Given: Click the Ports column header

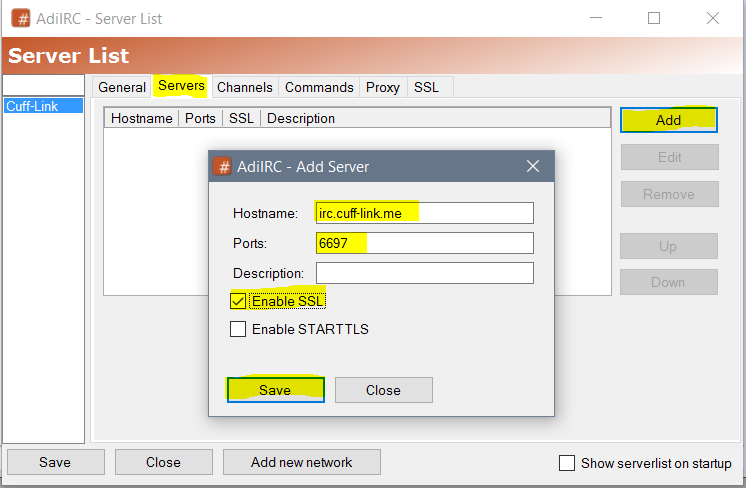Looking at the screenshot, I should pos(200,118).
